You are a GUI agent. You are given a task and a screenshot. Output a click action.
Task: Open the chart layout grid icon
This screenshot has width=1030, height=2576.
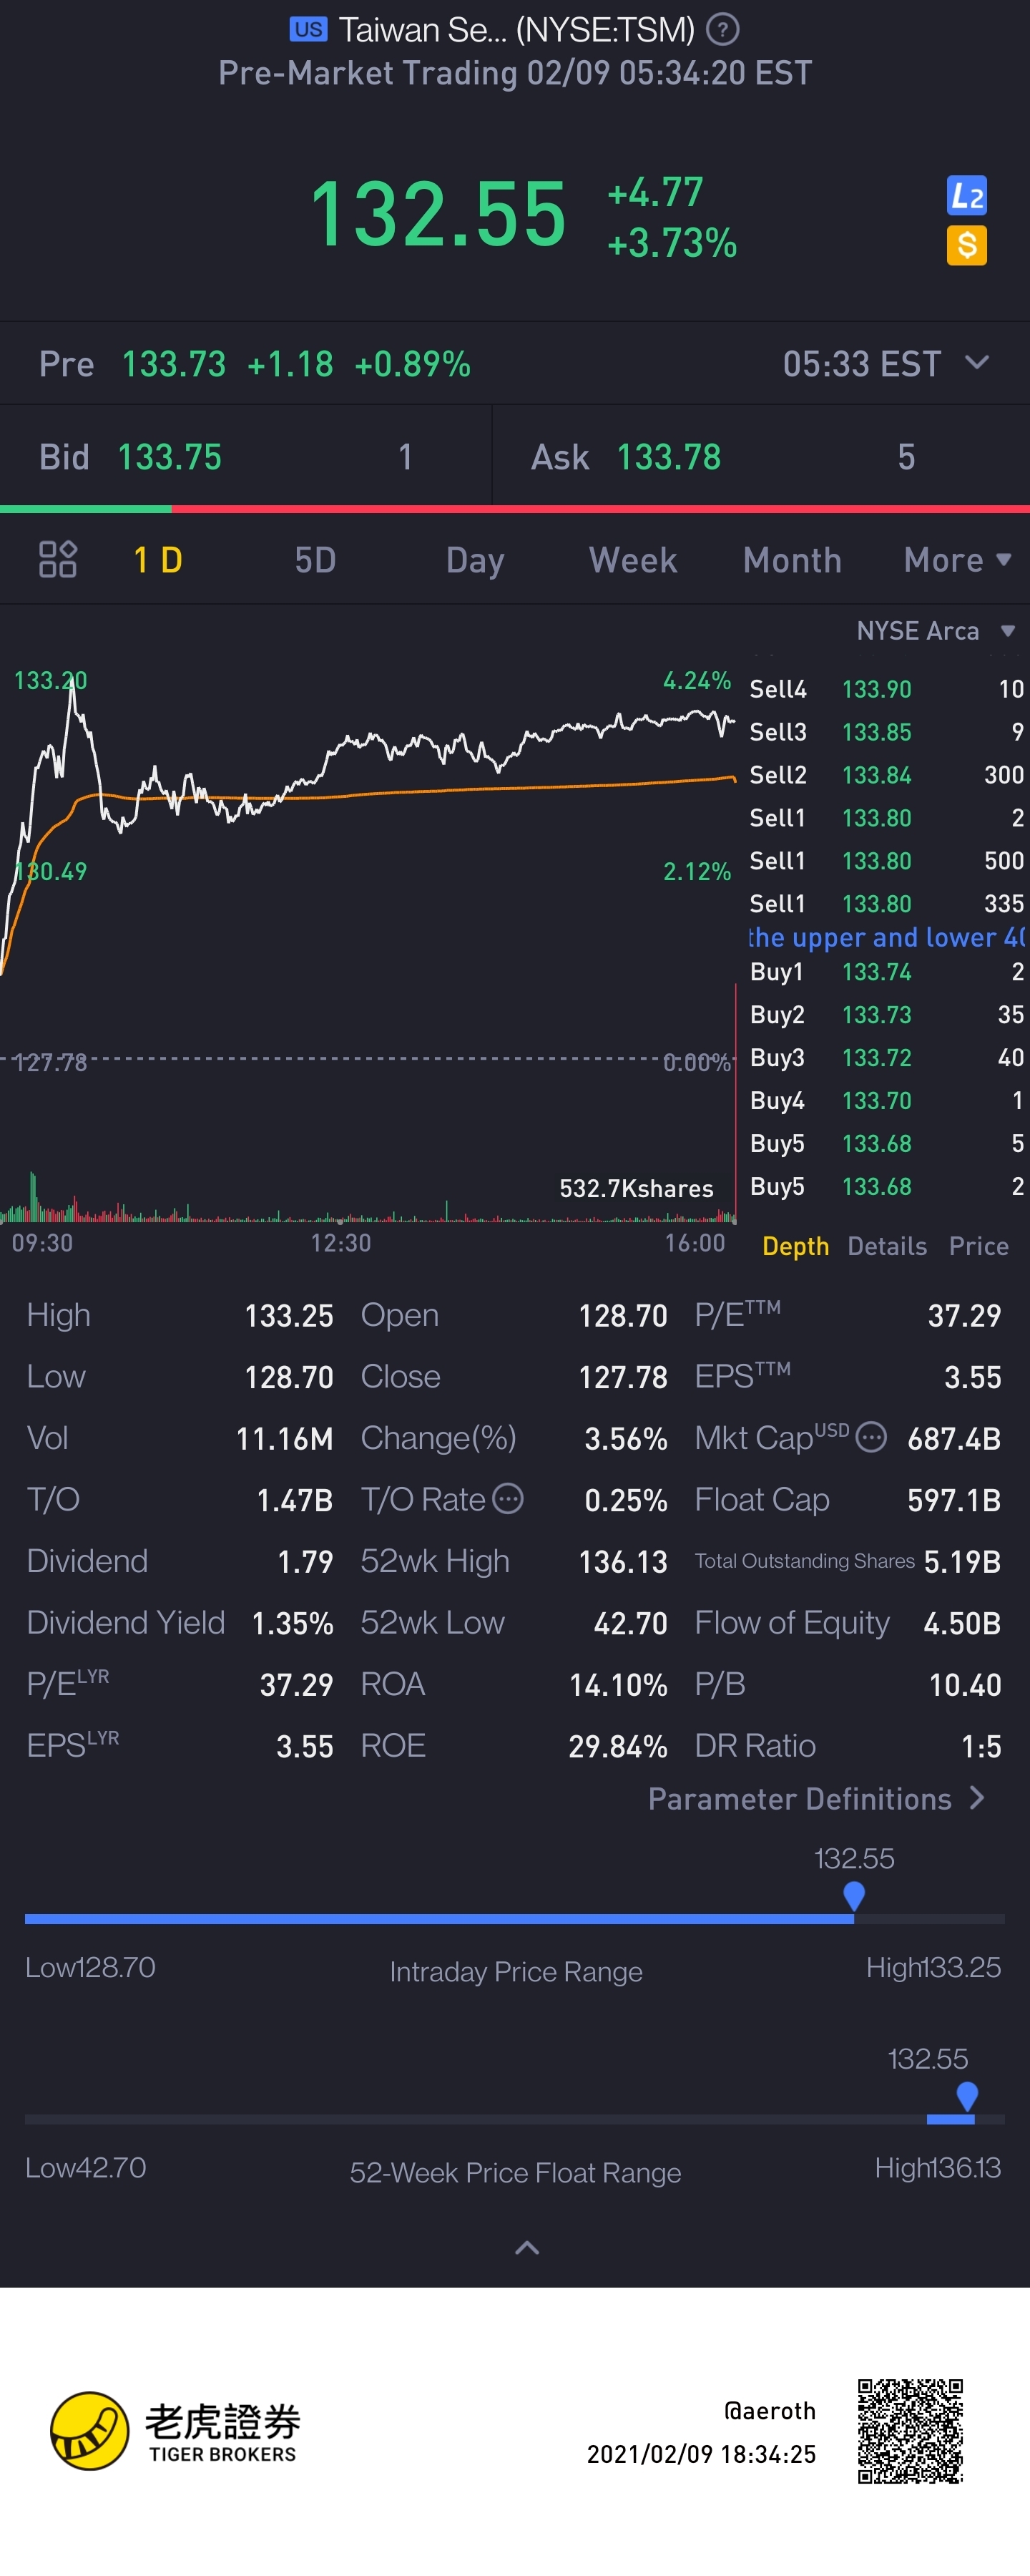point(58,559)
